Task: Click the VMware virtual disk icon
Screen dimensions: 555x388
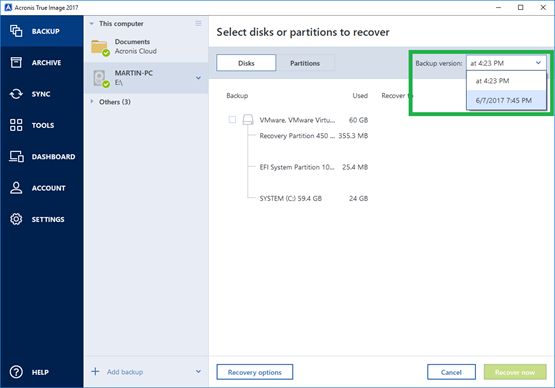Action: pos(248,120)
